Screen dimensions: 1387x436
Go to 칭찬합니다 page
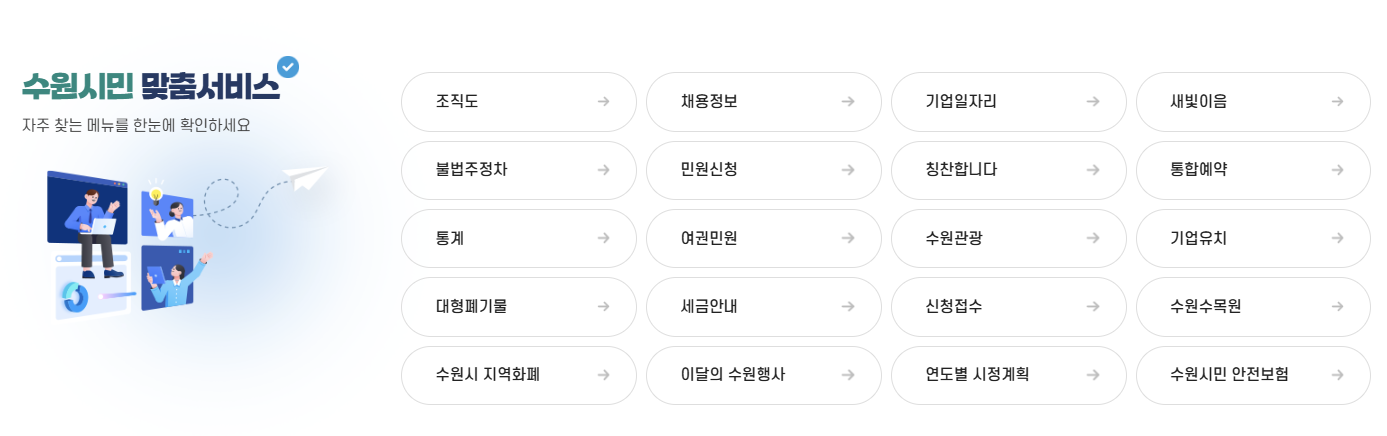(1008, 170)
